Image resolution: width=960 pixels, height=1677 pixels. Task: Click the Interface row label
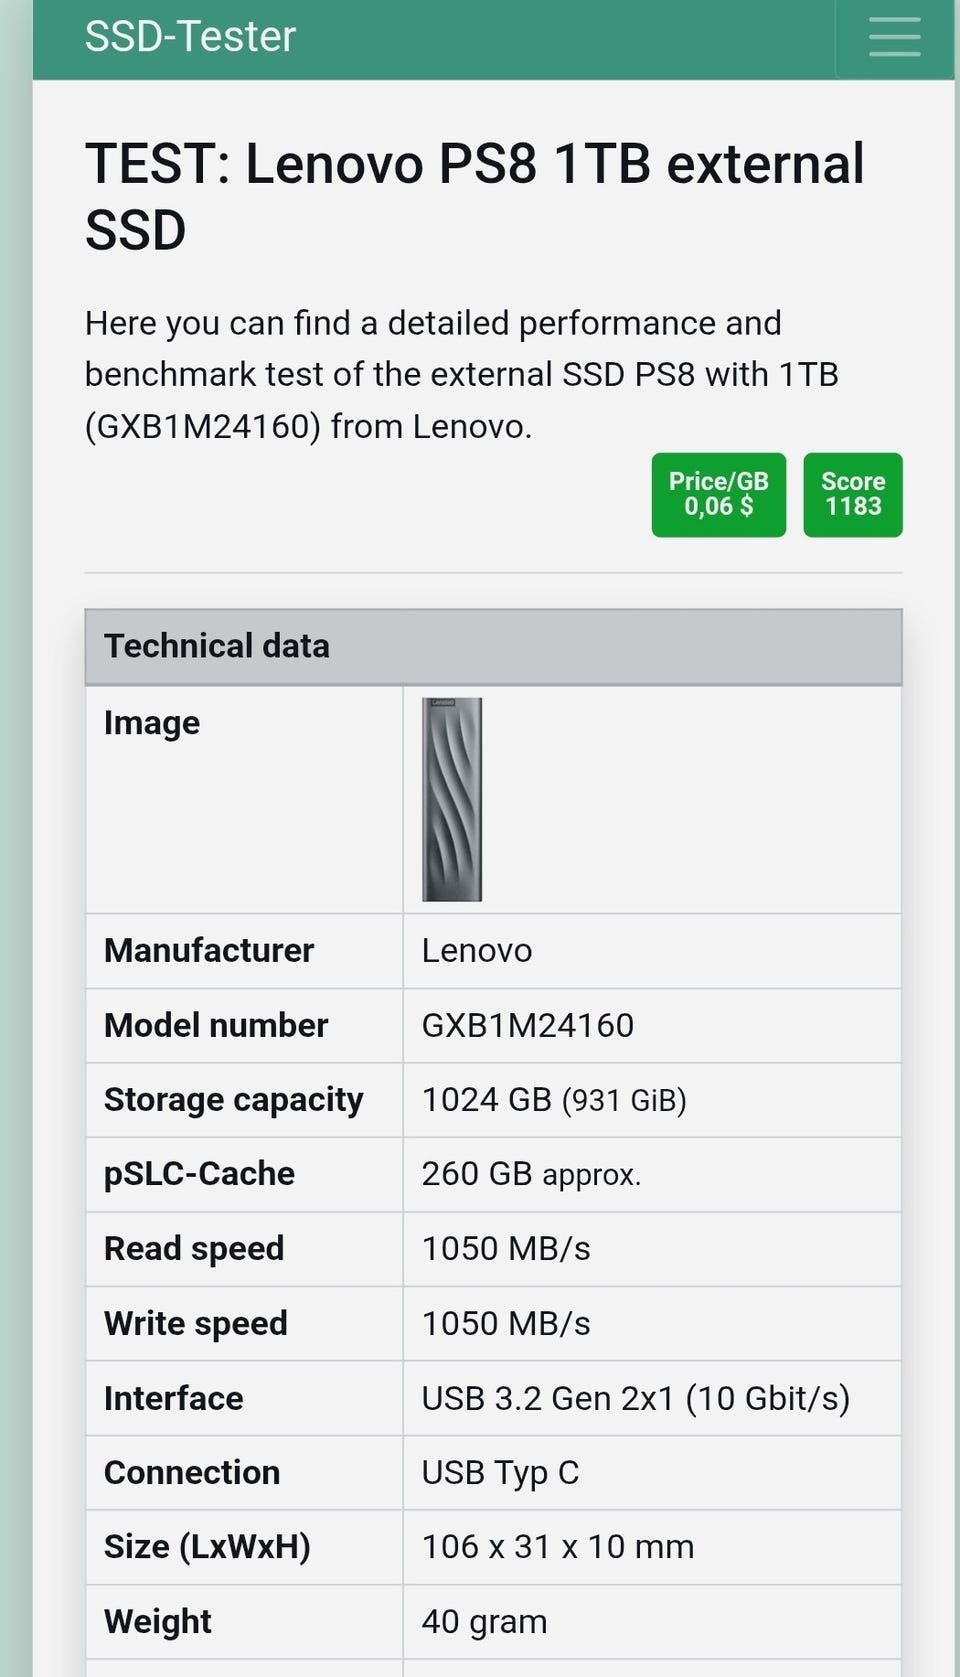(173, 1398)
